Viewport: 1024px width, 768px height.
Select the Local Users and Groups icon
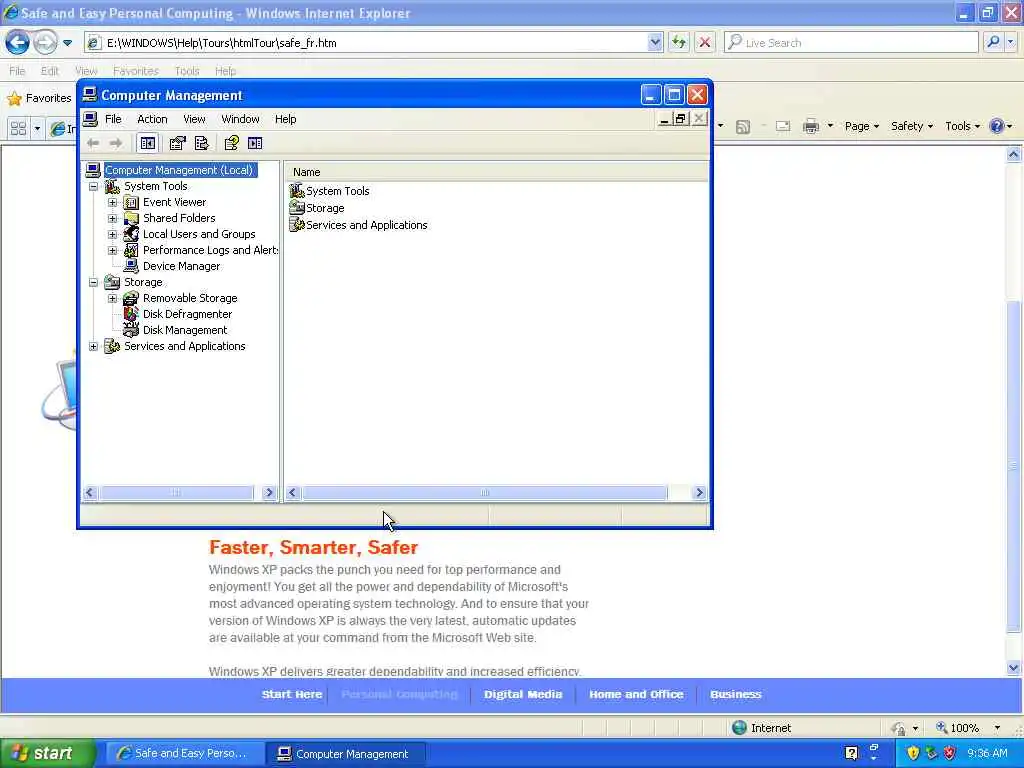[x=131, y=234]
